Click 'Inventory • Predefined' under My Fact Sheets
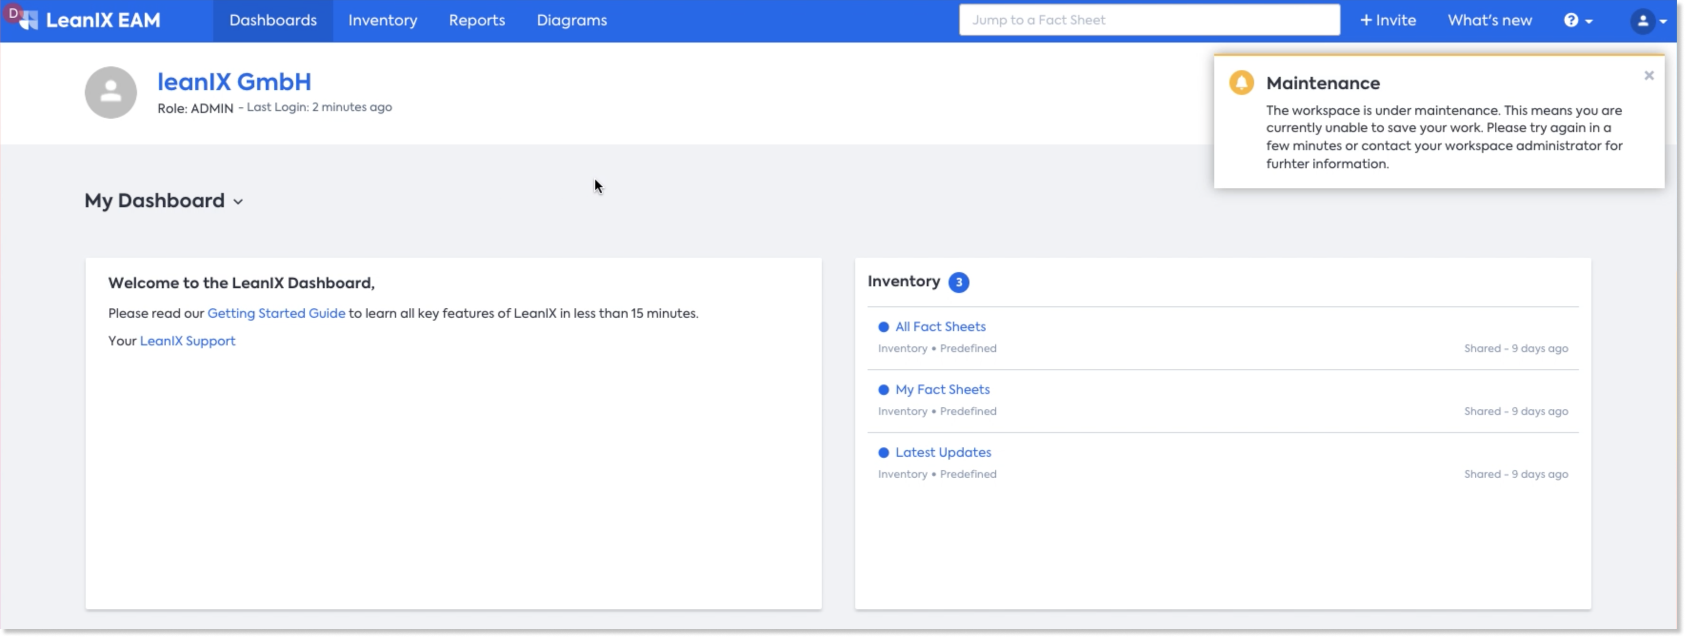The width and height of the screenshot is (1685, 637). 937,412
